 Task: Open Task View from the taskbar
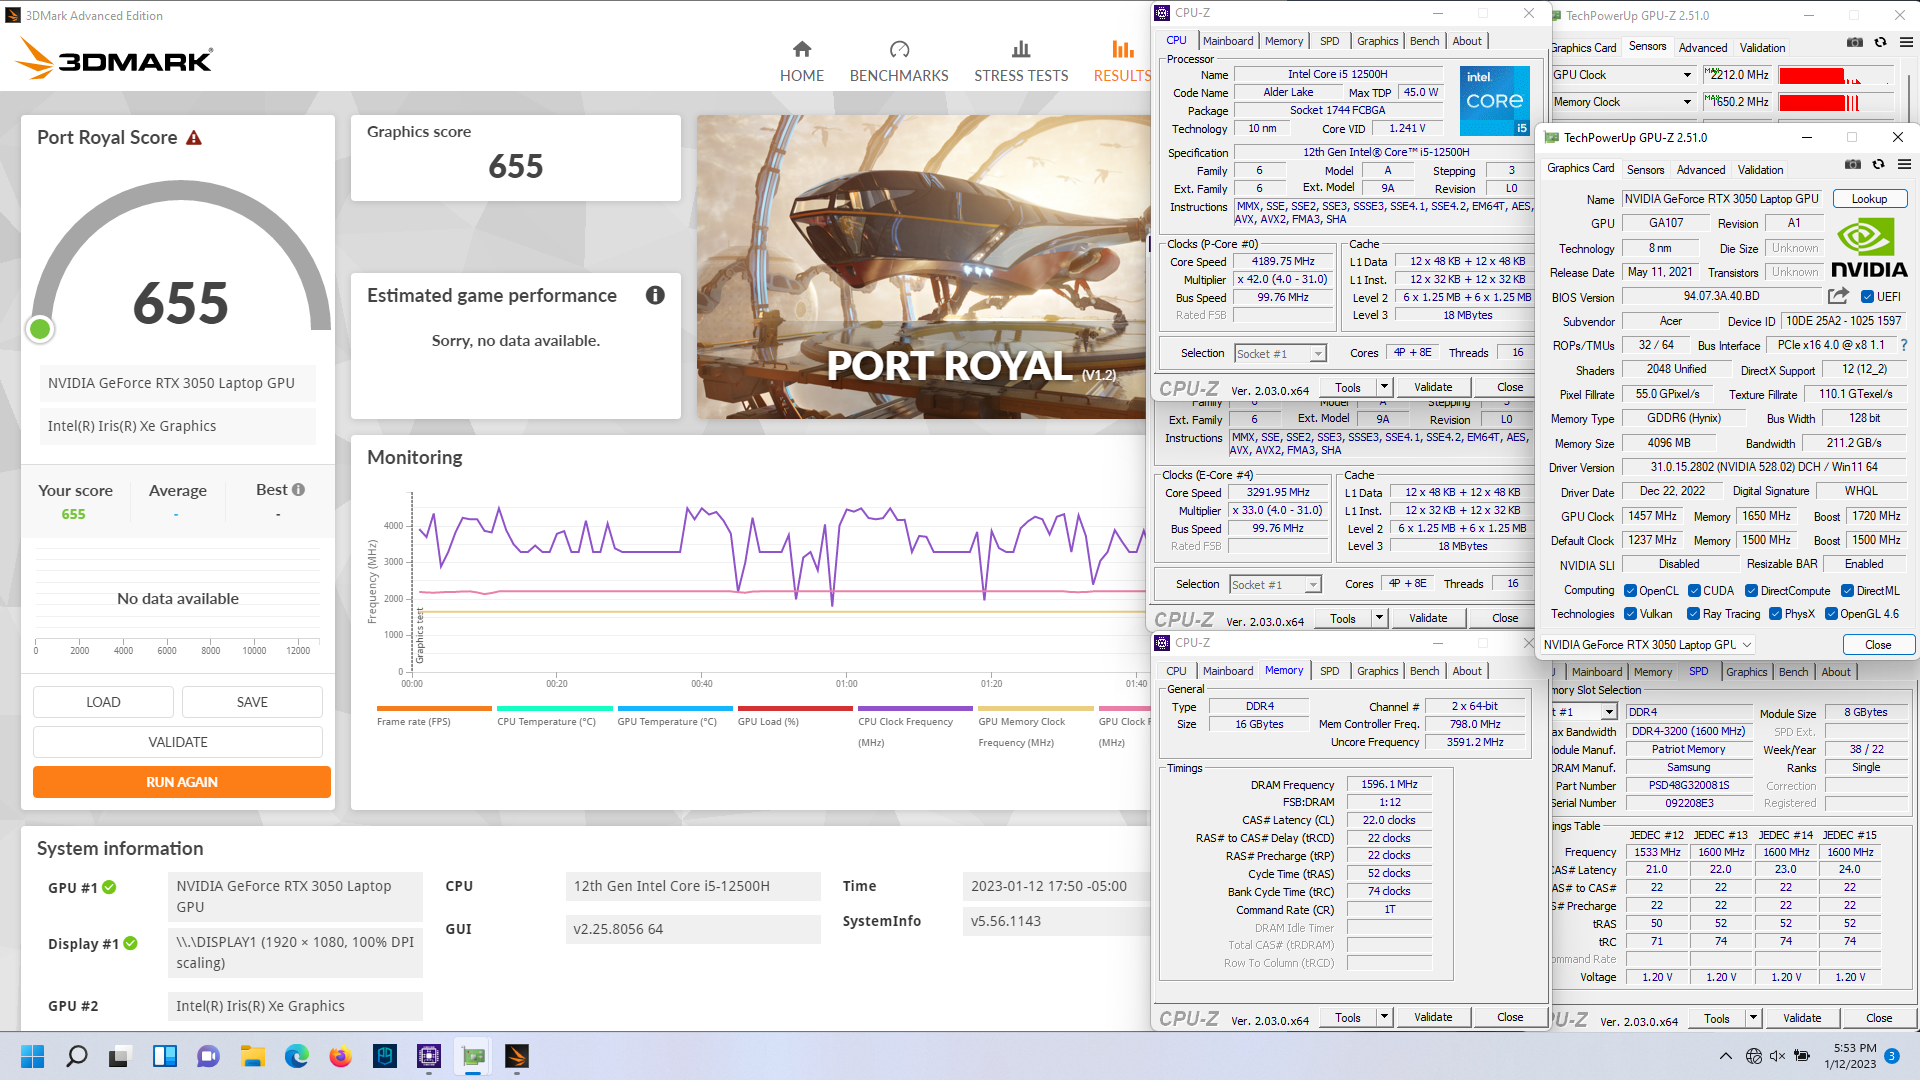pos(120,1056)
